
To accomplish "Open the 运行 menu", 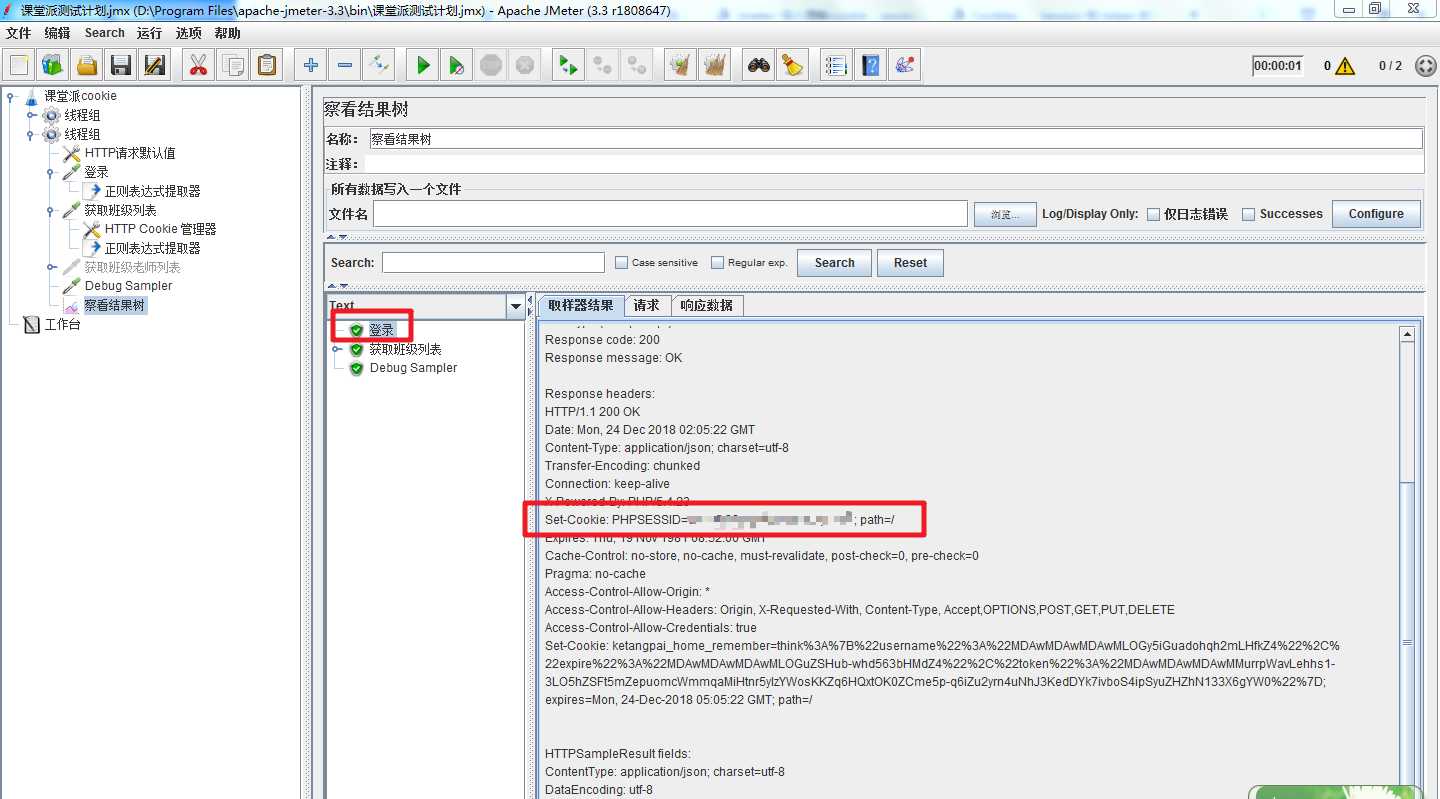I will [150, 33].
